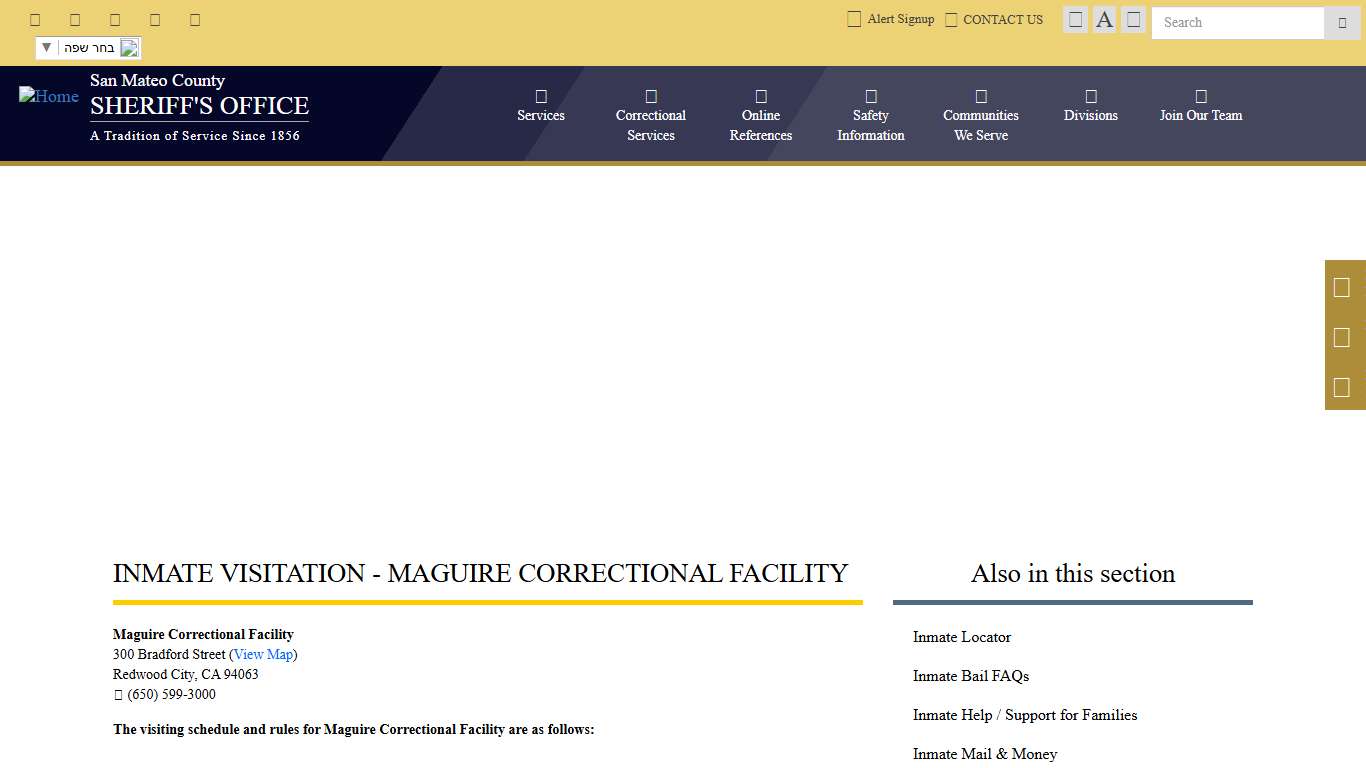The width and height of the screenshot is (1366, 768).
Task: Open the language selector dropdown
Action: point(88,47)
